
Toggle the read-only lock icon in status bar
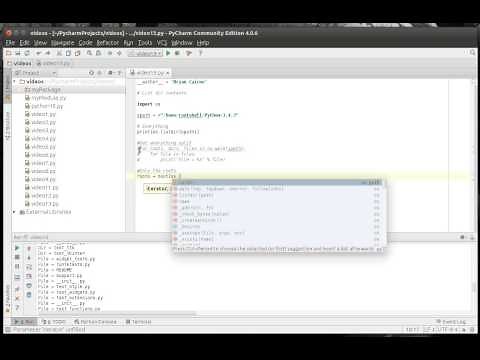464,330
